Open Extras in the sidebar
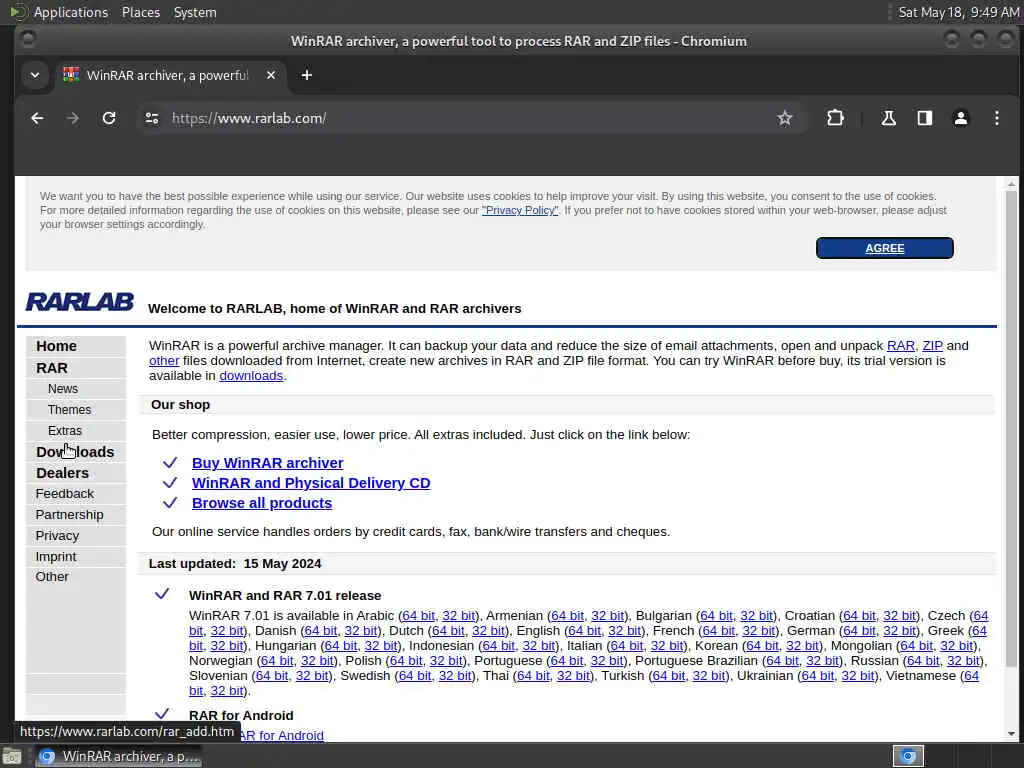 point(65,430)
